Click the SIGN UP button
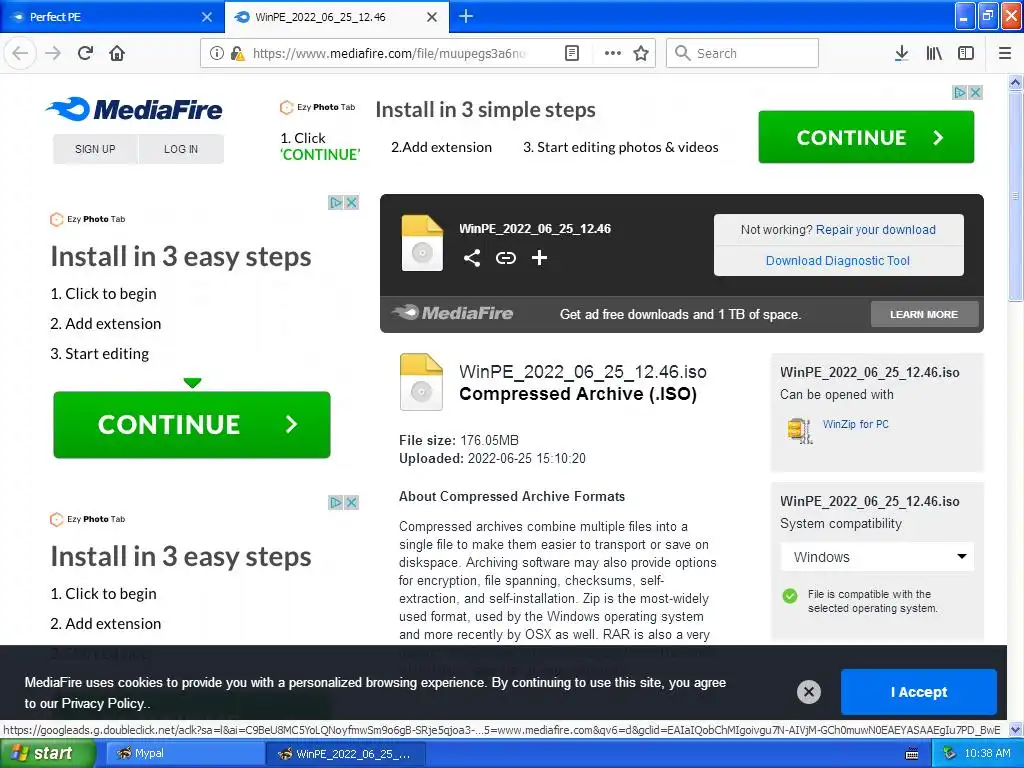The width and height of the screenshot is (1024, 768). [x=95, y=149]
